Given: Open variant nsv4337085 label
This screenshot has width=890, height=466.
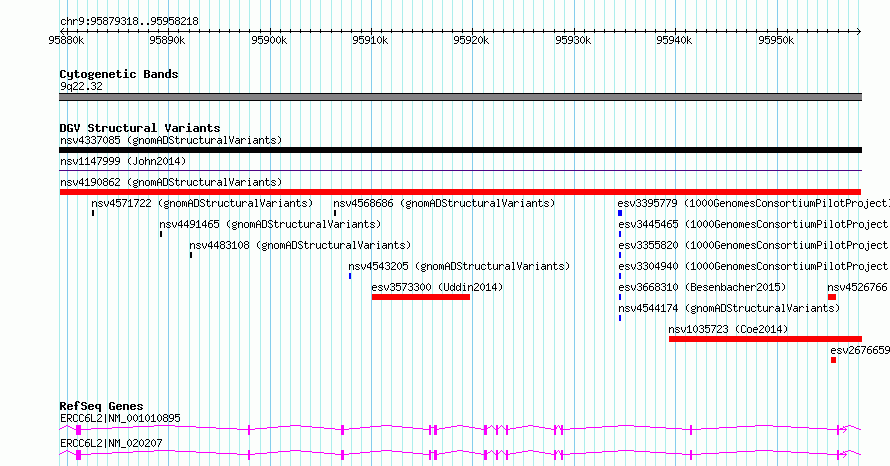Looking at the screenshot, I should [171, 140].
